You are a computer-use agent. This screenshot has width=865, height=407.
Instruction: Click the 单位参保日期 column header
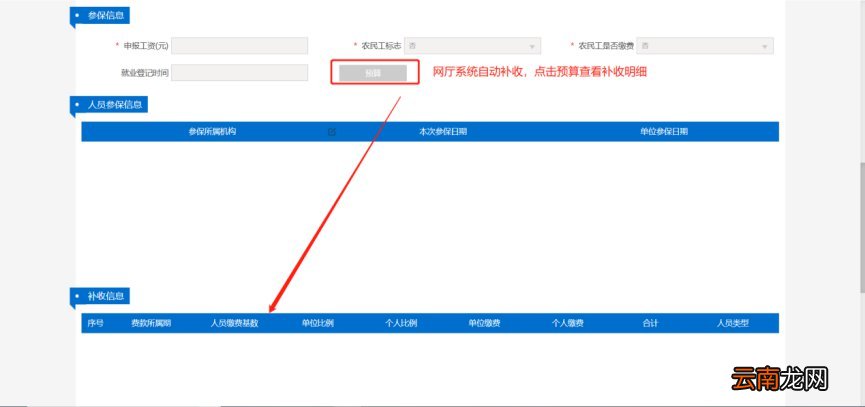tap(664, 132)
